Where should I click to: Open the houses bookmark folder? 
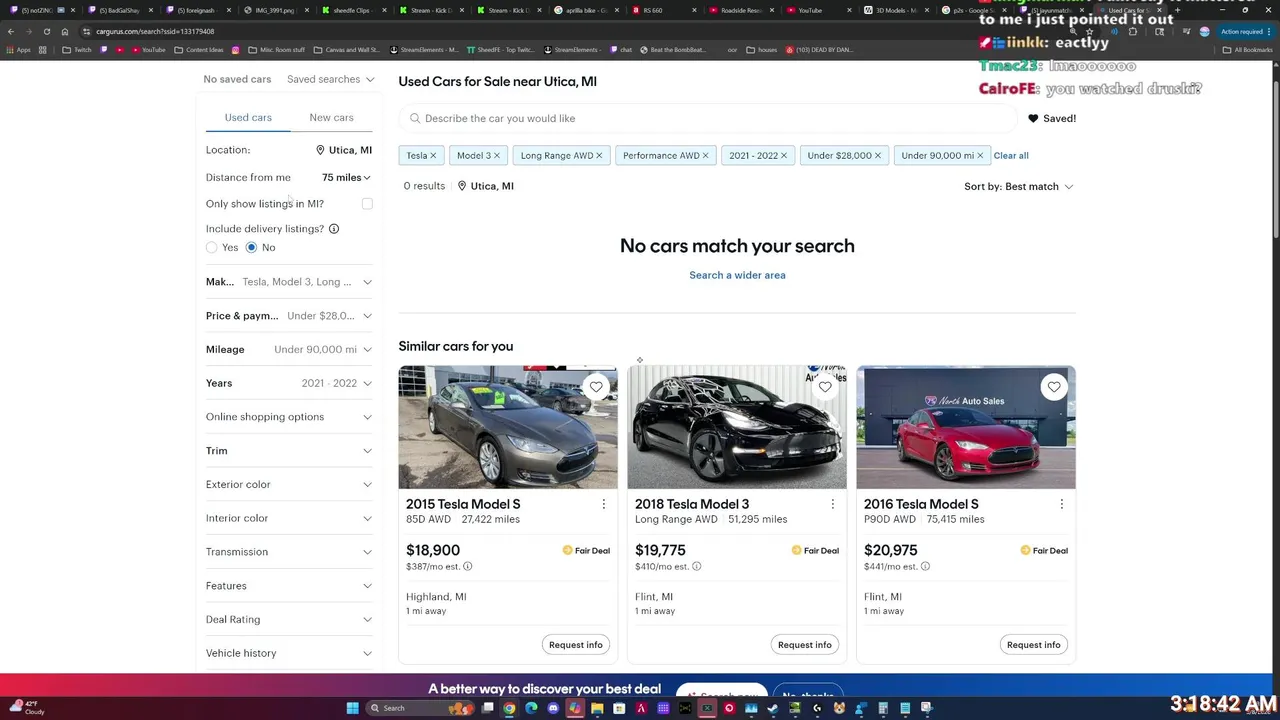[x=761, y=49]
